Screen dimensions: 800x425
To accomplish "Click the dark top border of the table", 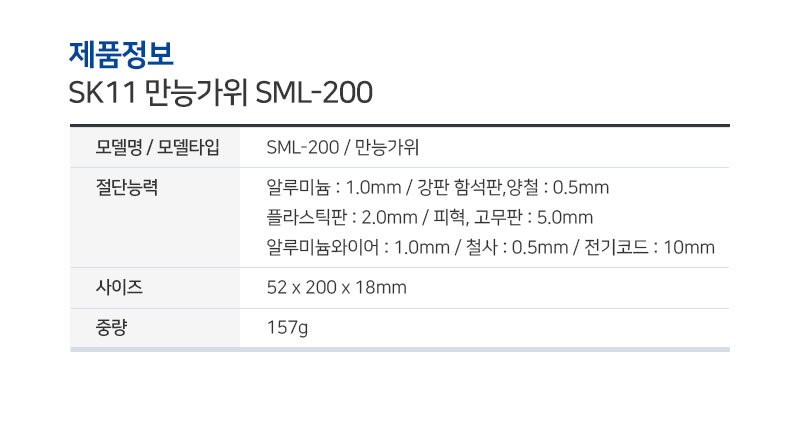I will point(400,126).
